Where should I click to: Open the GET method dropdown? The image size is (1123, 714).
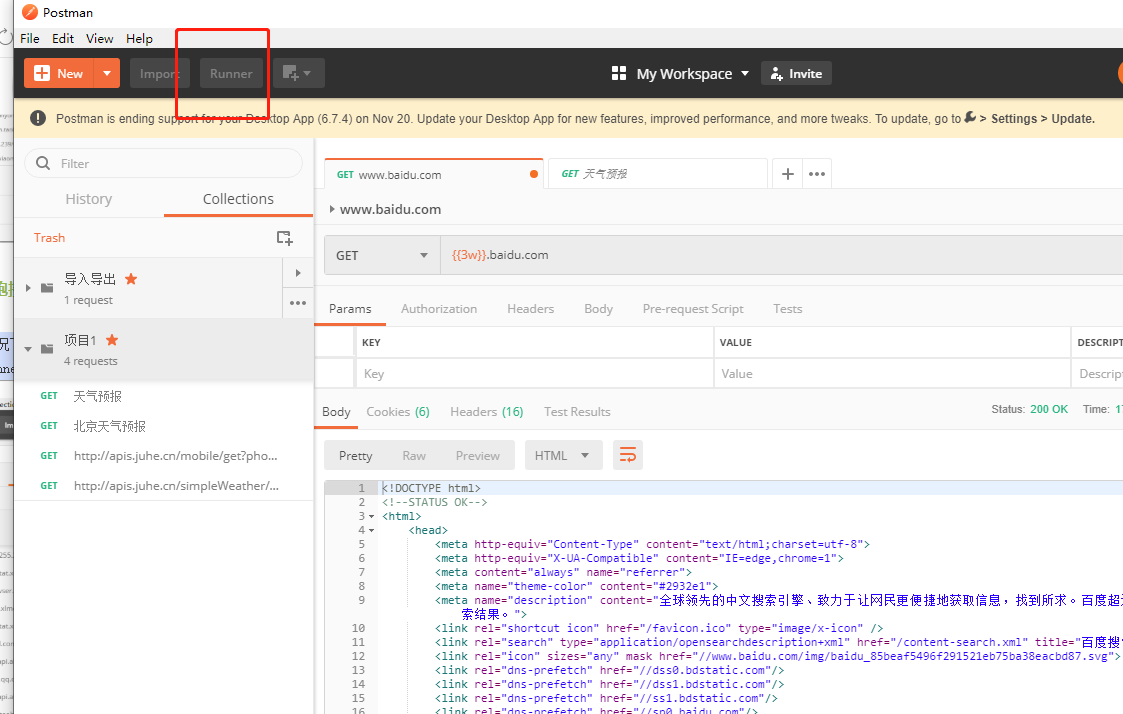tap(382, 255)
